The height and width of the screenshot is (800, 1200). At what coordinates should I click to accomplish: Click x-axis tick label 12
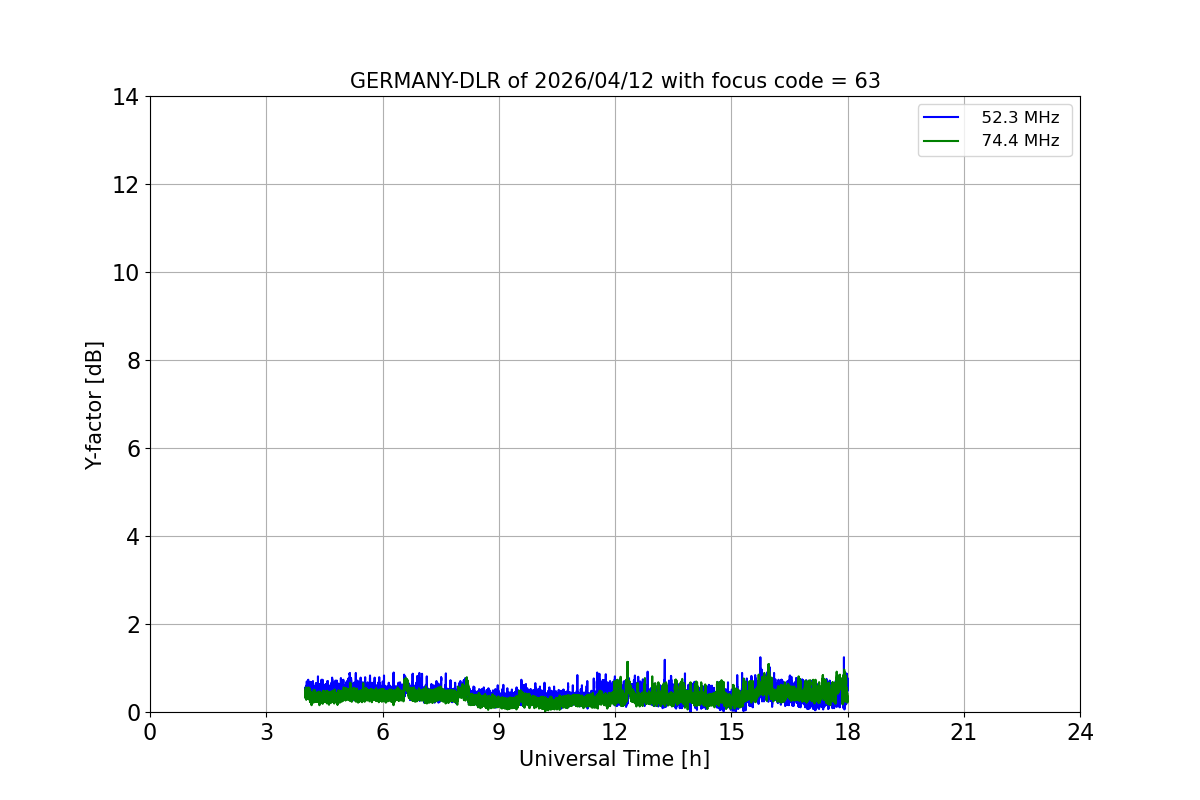(615, 732)
